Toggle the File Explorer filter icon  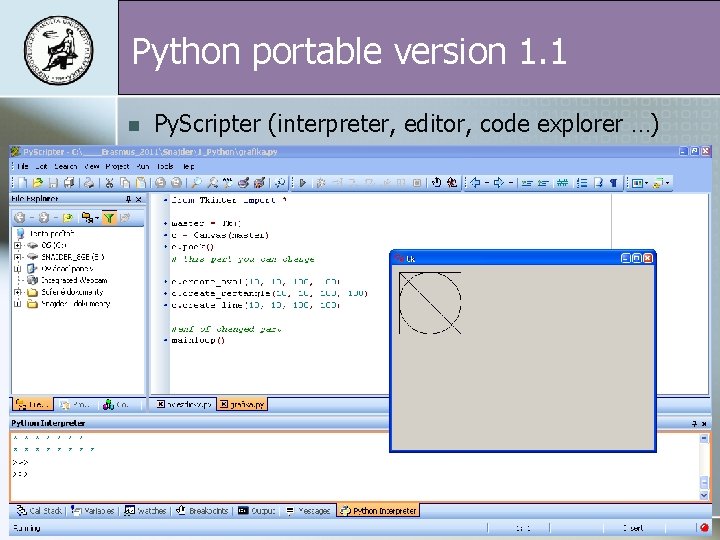(x=109, y=218)
